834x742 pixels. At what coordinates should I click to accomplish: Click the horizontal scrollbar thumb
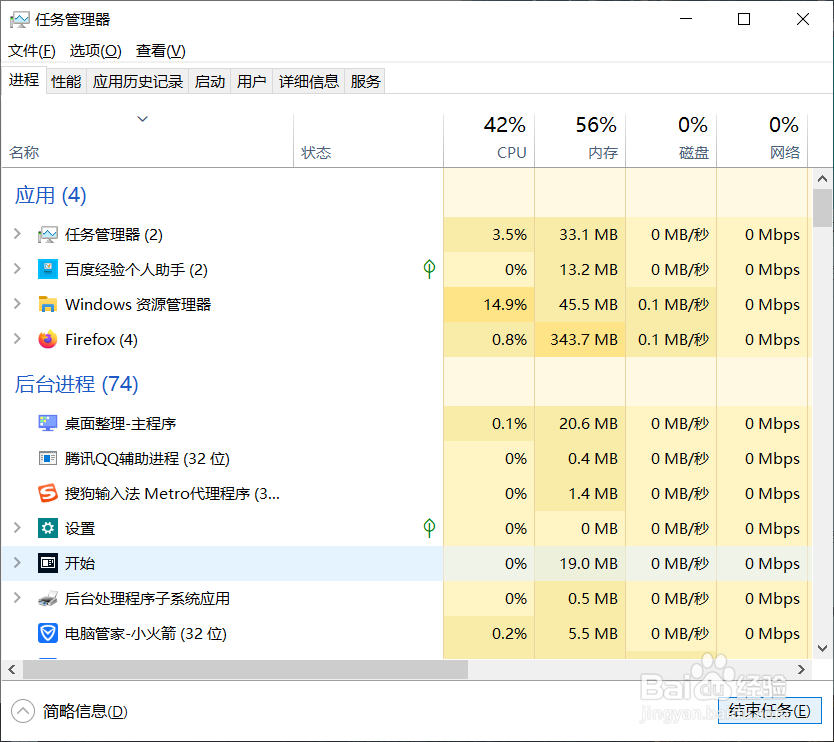245,670
